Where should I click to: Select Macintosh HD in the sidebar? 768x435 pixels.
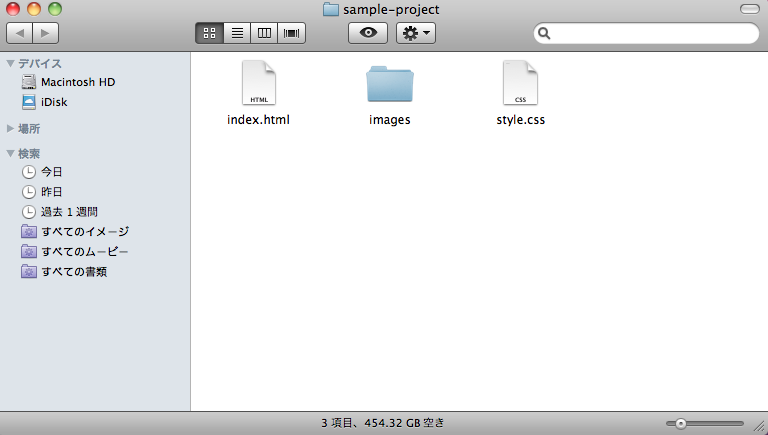(x=78, y=82)
